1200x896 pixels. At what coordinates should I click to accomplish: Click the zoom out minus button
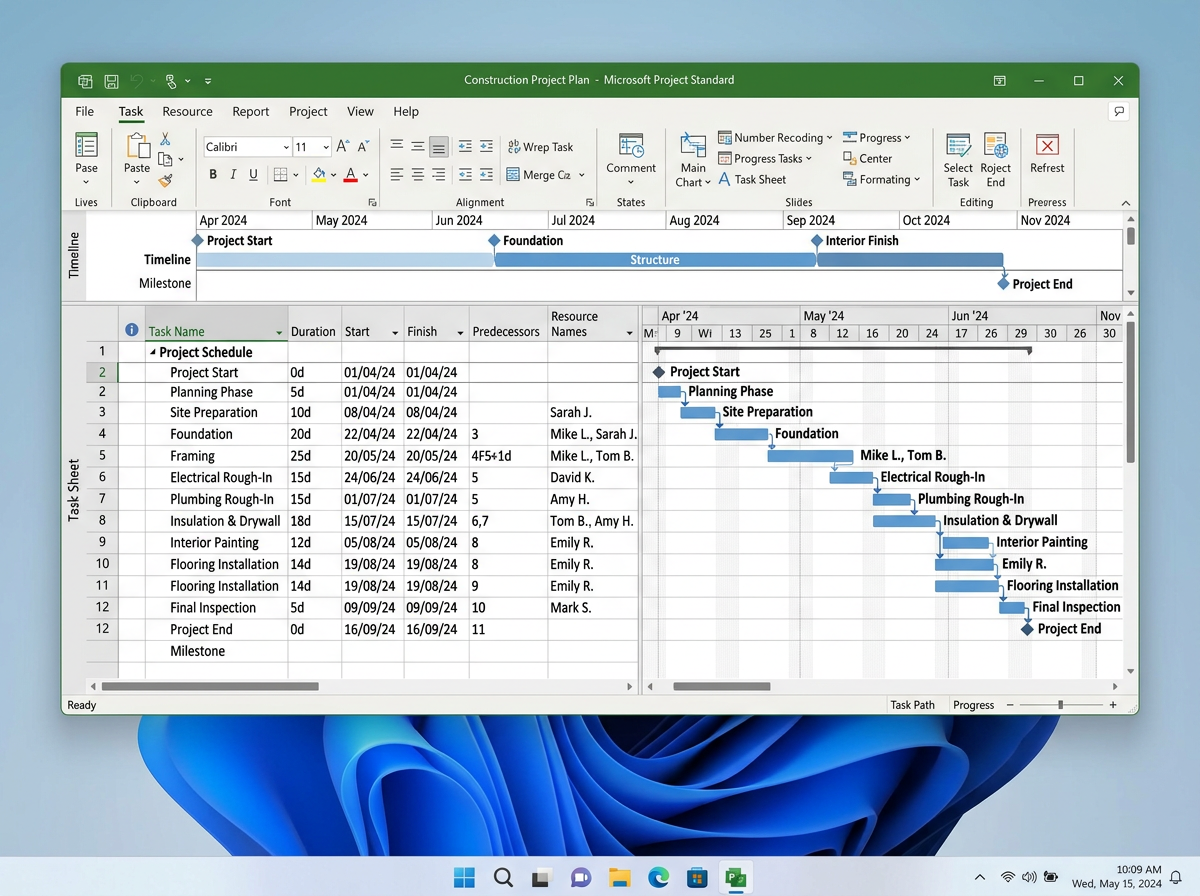point(1009,705)
